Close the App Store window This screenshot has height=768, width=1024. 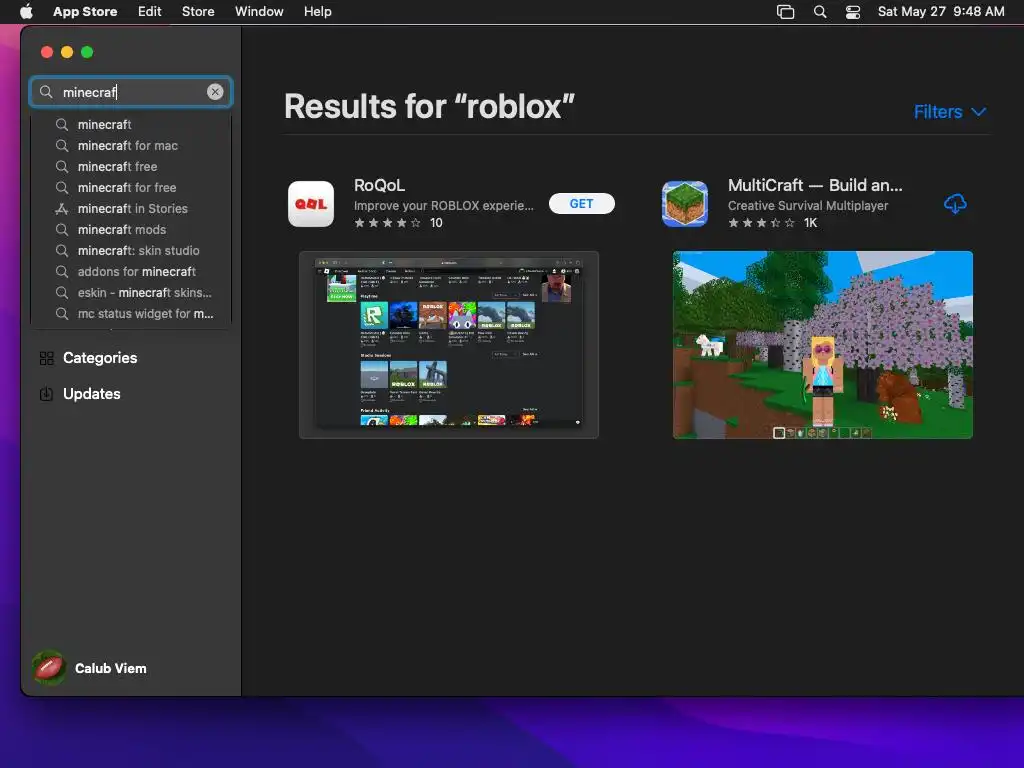[46, 52]
